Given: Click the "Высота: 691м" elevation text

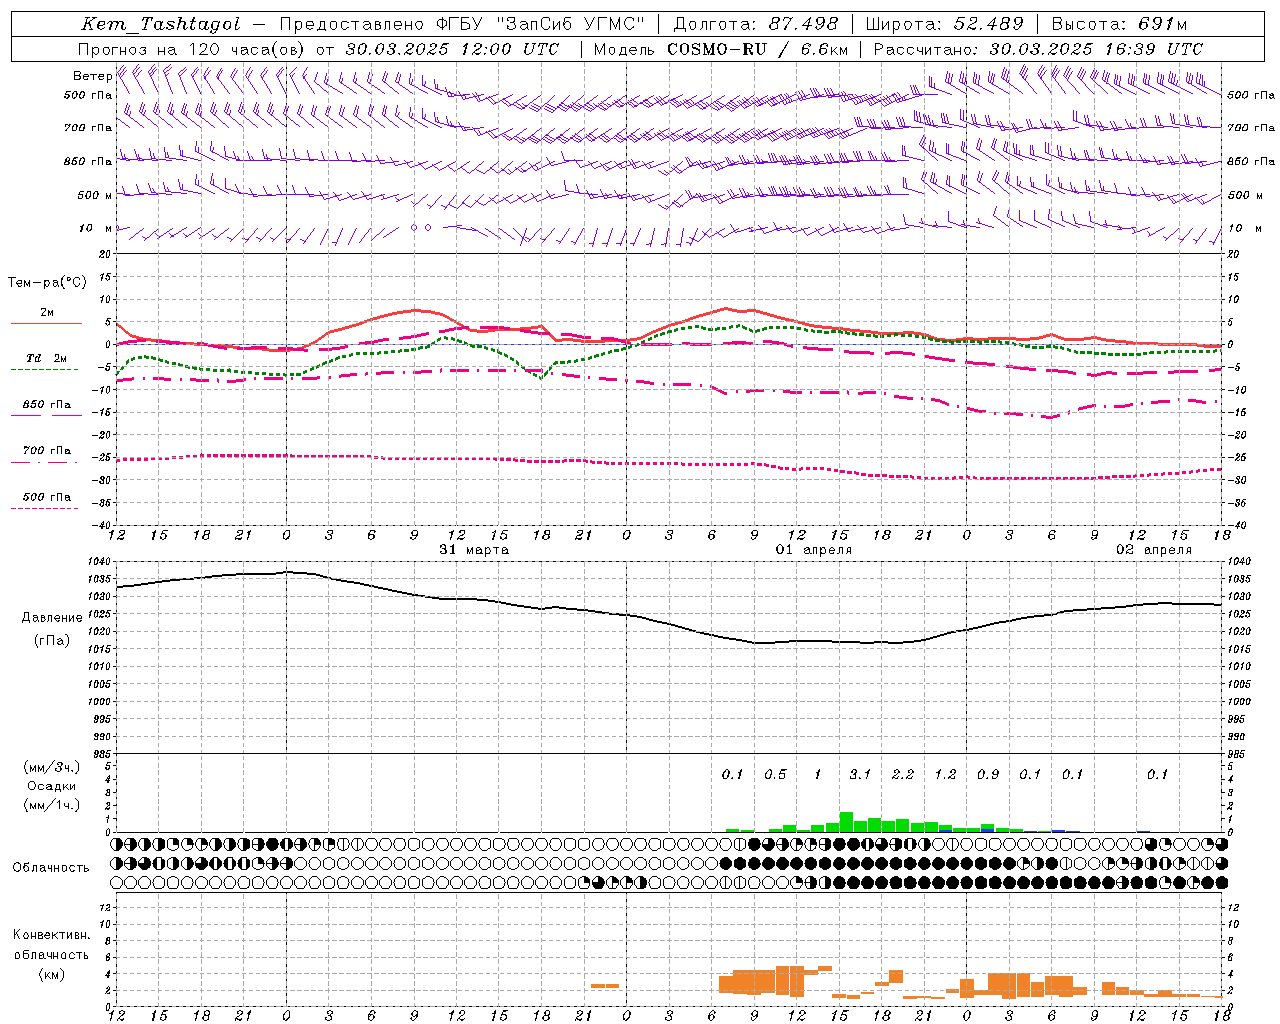Looking at the screenshot, I should tap(1120, 24).
